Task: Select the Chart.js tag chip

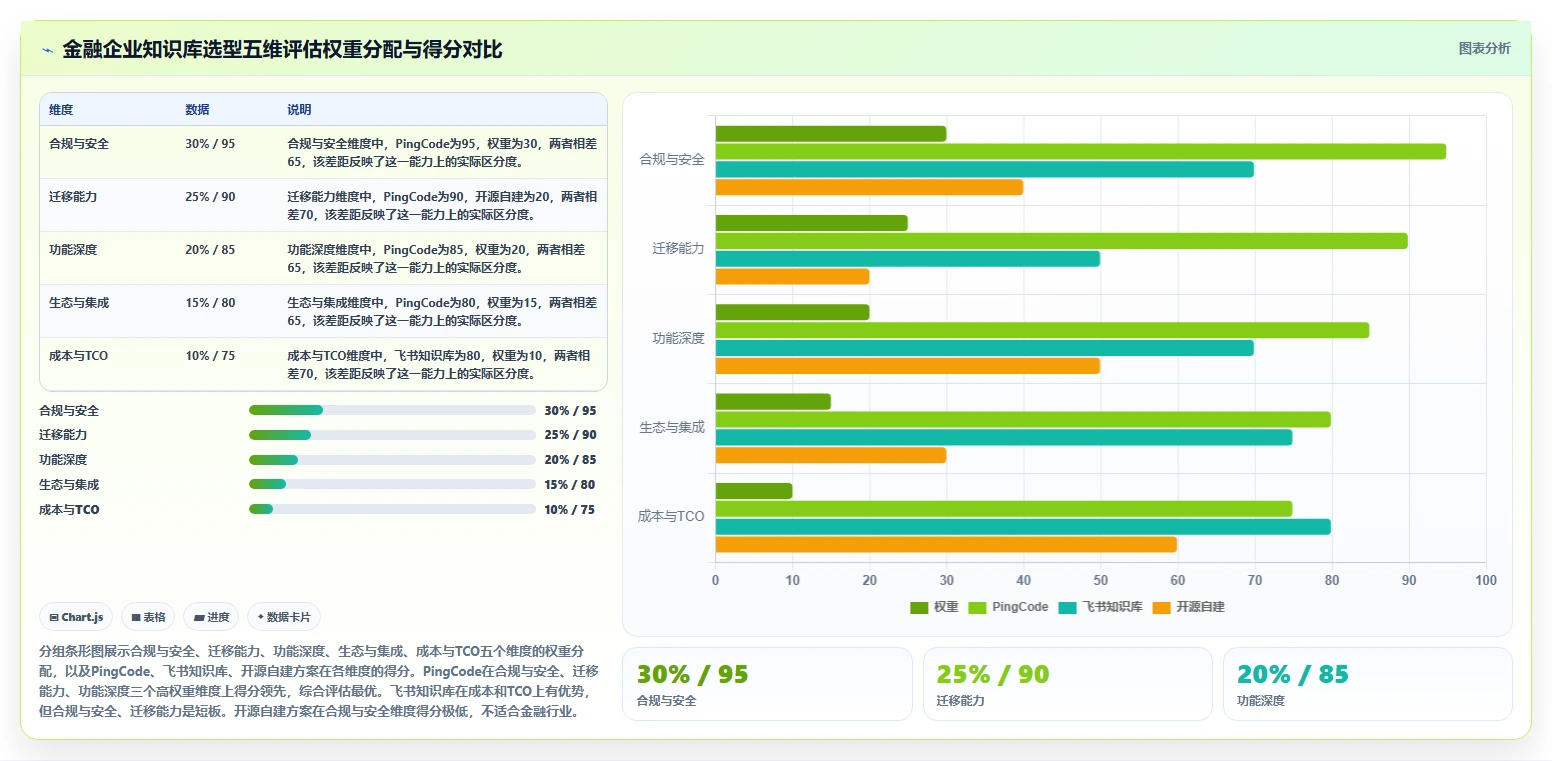Action: click(76, 617)
